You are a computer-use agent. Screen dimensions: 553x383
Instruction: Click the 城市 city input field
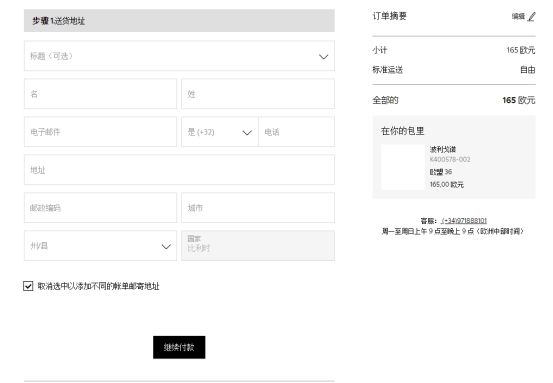[x=258, y=208]
